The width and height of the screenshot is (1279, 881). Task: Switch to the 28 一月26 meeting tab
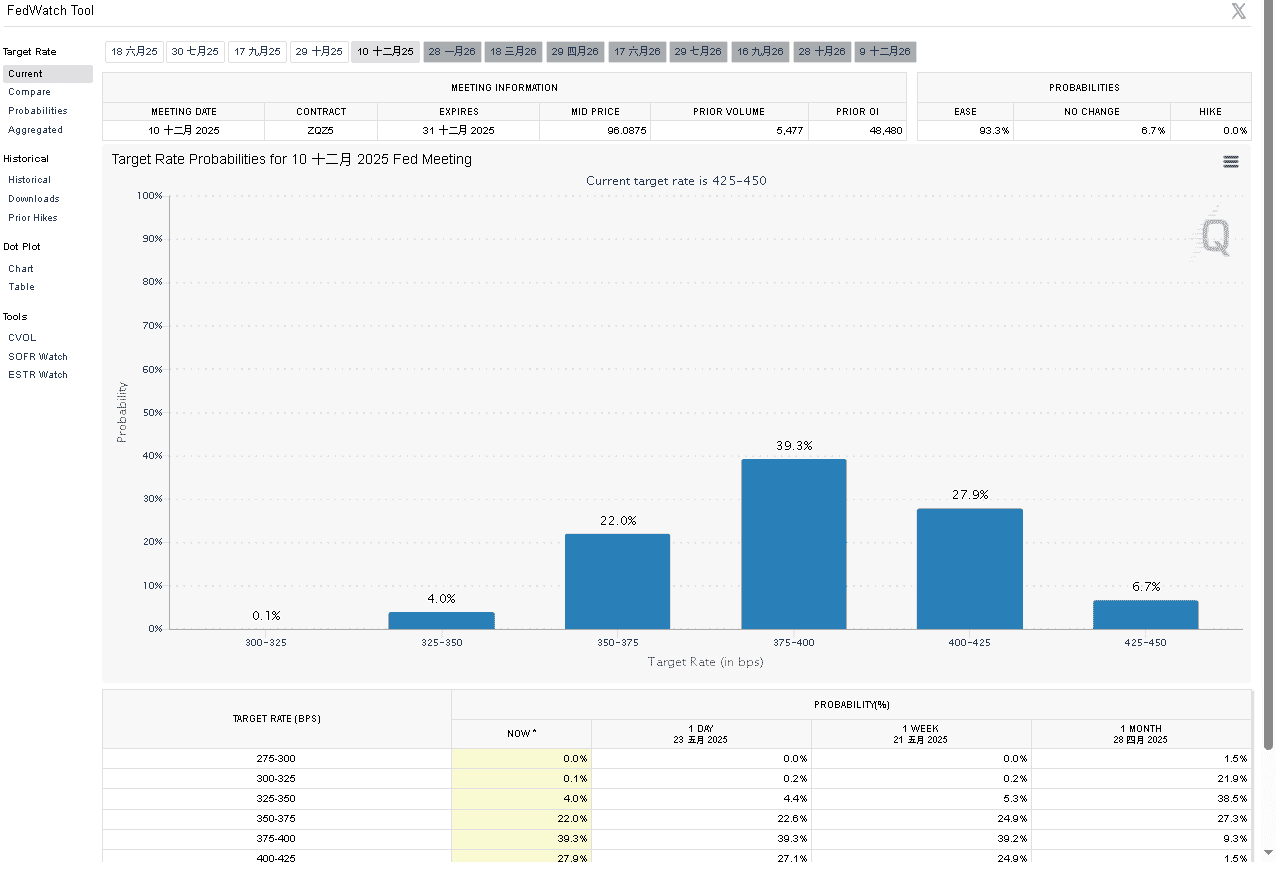tap(453, 52)
